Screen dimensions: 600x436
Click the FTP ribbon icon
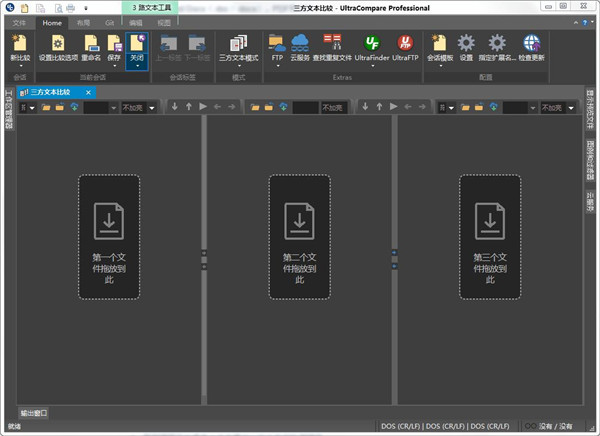click(277, 42)
